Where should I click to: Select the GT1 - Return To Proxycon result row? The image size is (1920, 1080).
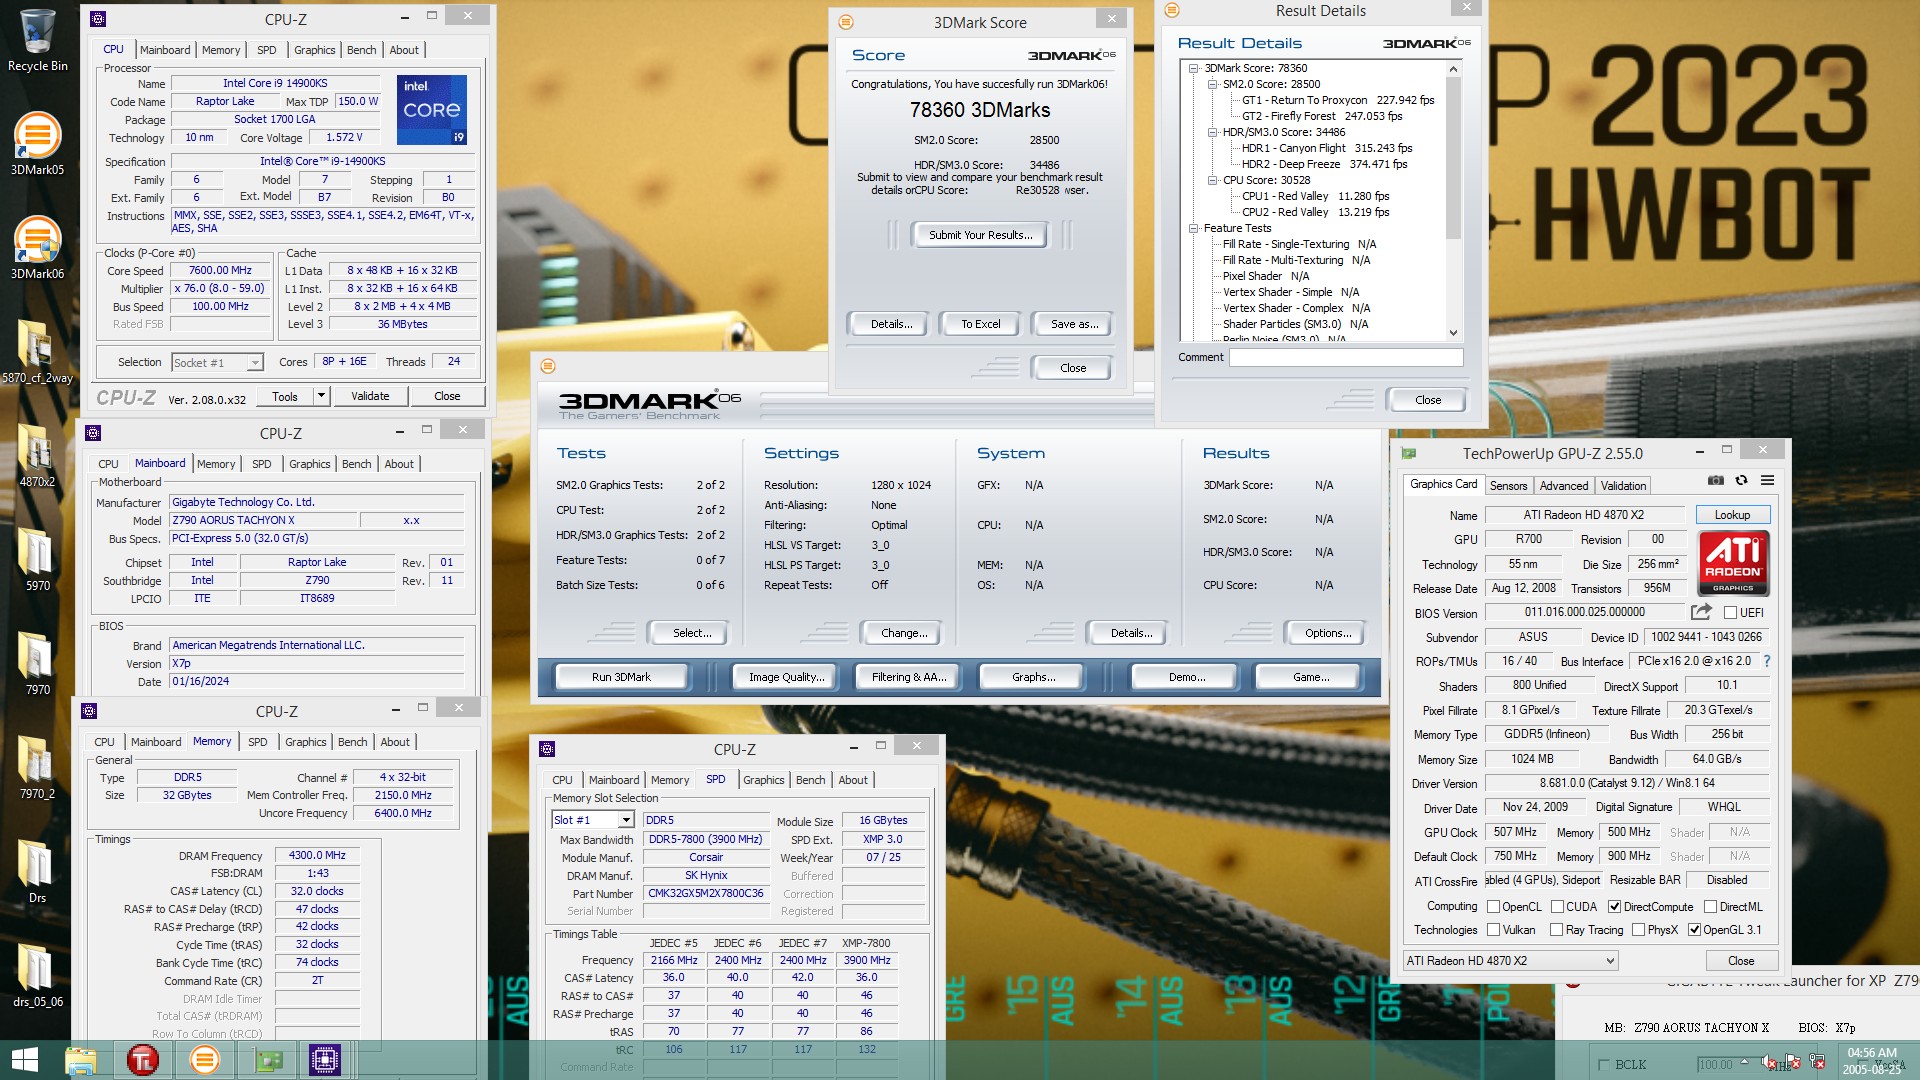(1337, 101)
